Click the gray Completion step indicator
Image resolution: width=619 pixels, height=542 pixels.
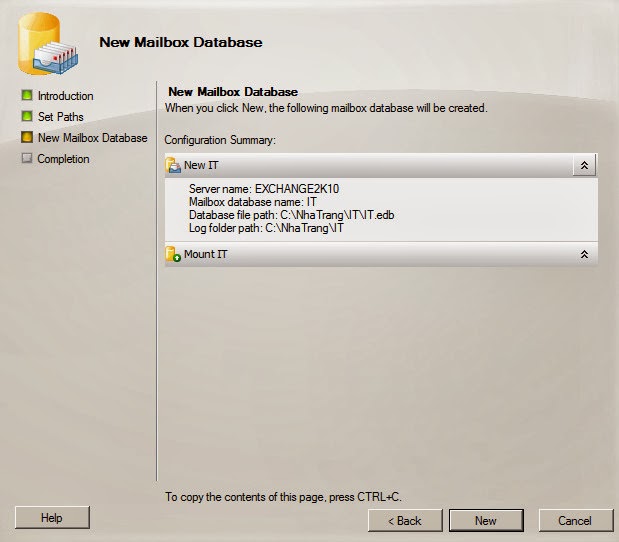point(27,158)
